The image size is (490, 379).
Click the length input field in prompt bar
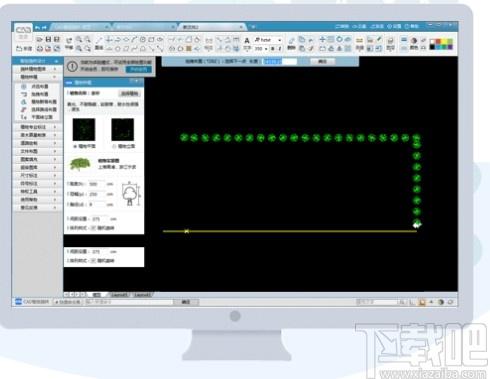pyautogui.click(x=280, y=61)
